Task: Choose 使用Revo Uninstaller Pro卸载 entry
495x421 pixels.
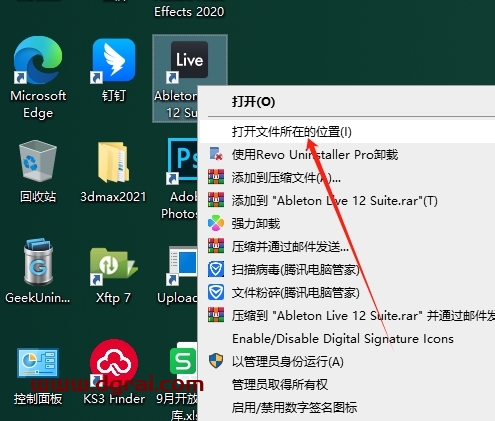Action: [347, 155]
